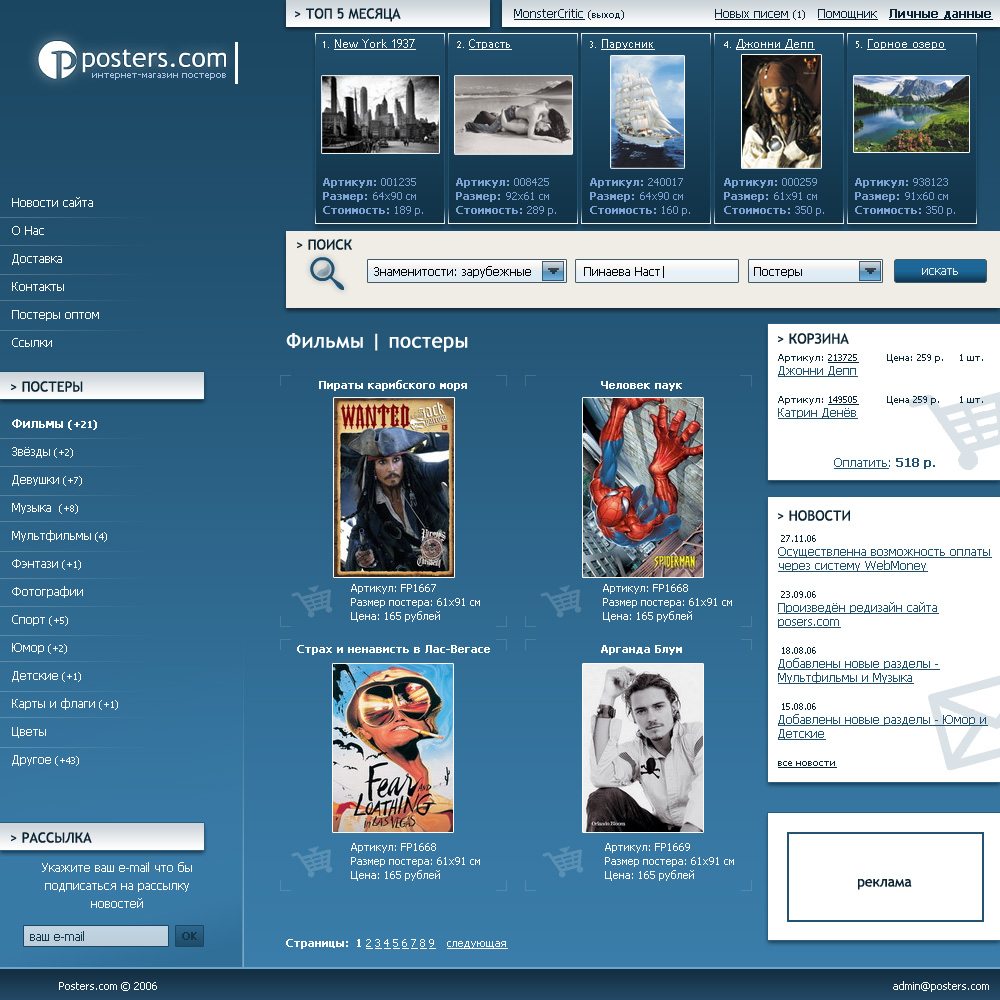Click the search text field with Пинаева Наст
The width and height of the screenshot is (1000, 1000).
656,271
